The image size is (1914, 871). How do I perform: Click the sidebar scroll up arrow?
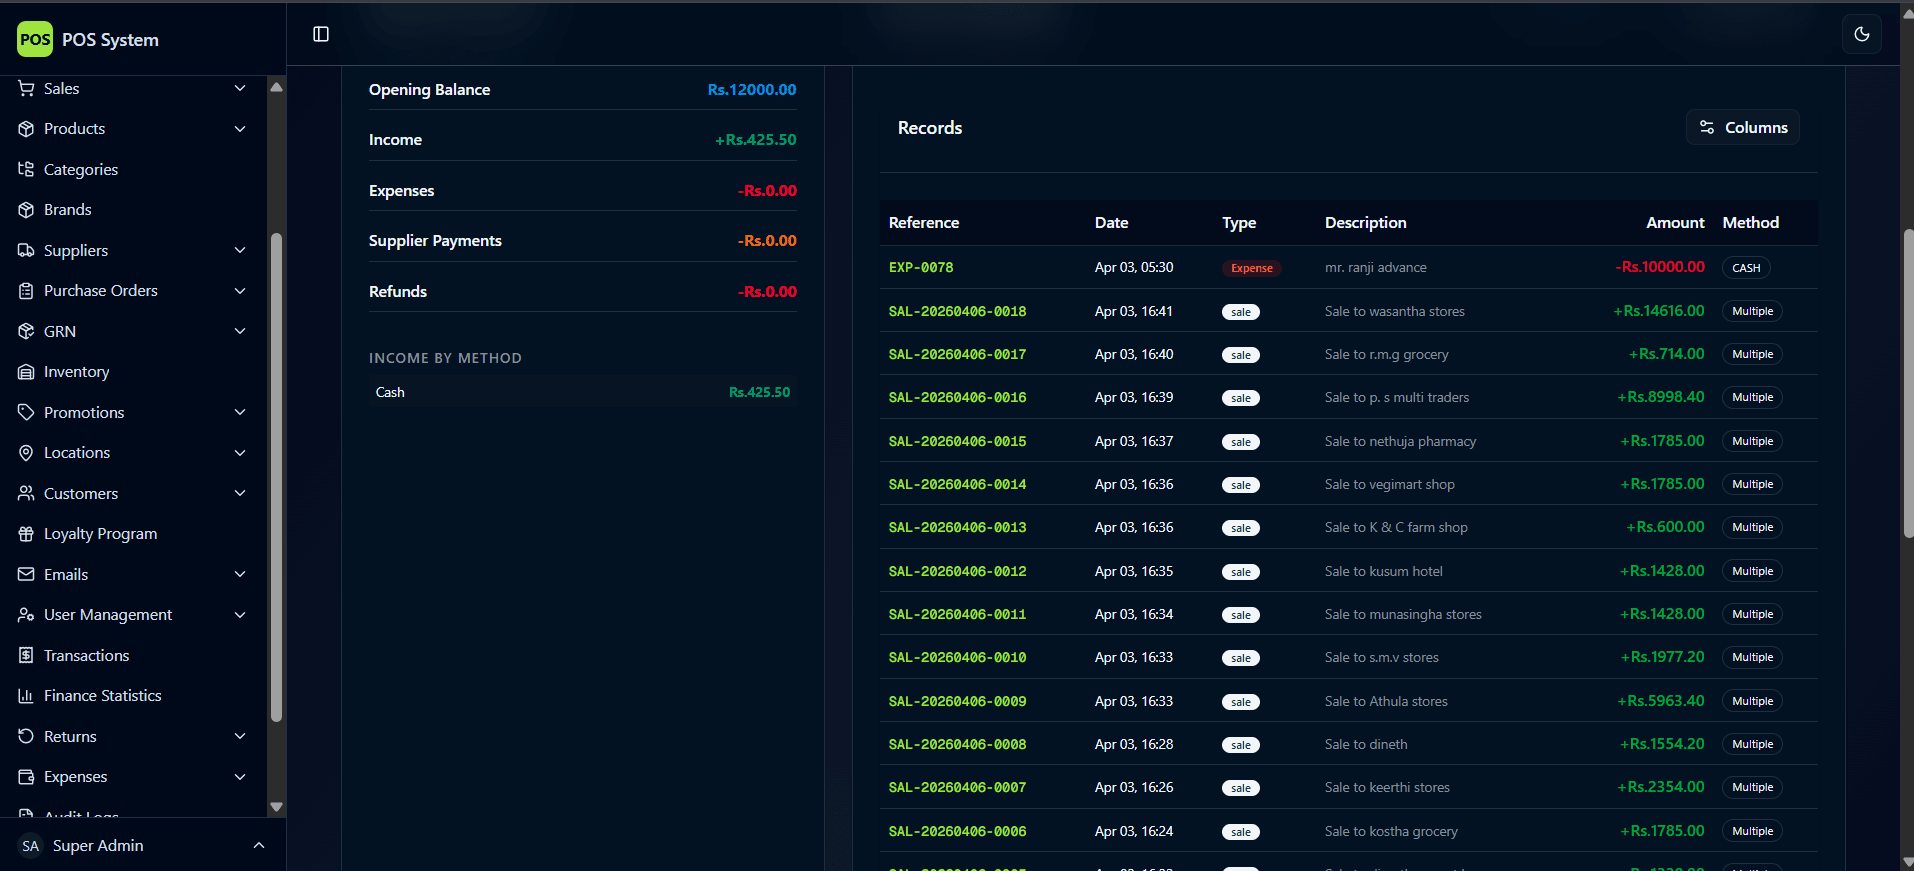[x=277, y=87]
